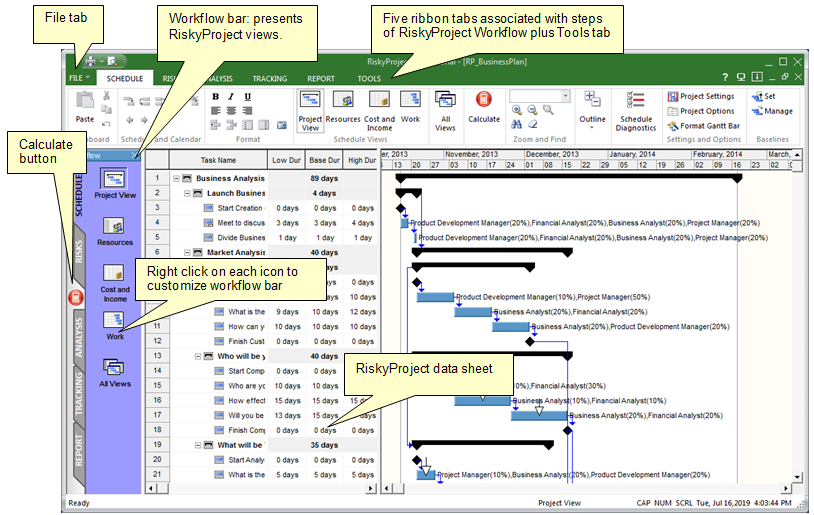Switch to the REPORT ribbon tab
This screenshot has width=814, height=515.
click(x=321, y=78)
